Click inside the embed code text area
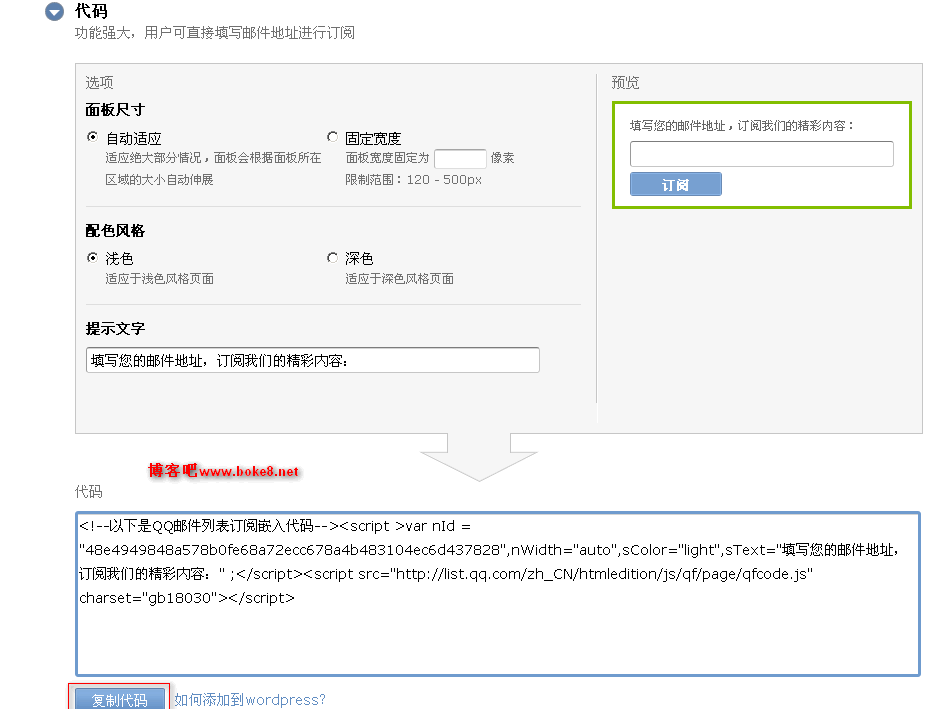 click(498, 594)
